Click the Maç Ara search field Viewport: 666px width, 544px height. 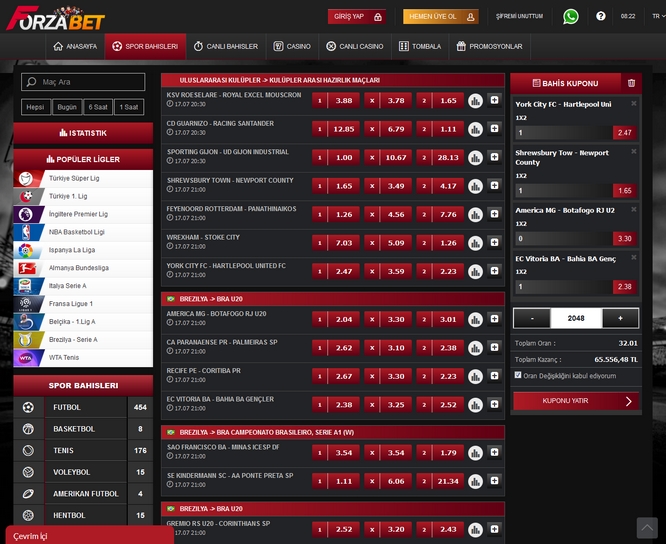(x=83, y=82)
